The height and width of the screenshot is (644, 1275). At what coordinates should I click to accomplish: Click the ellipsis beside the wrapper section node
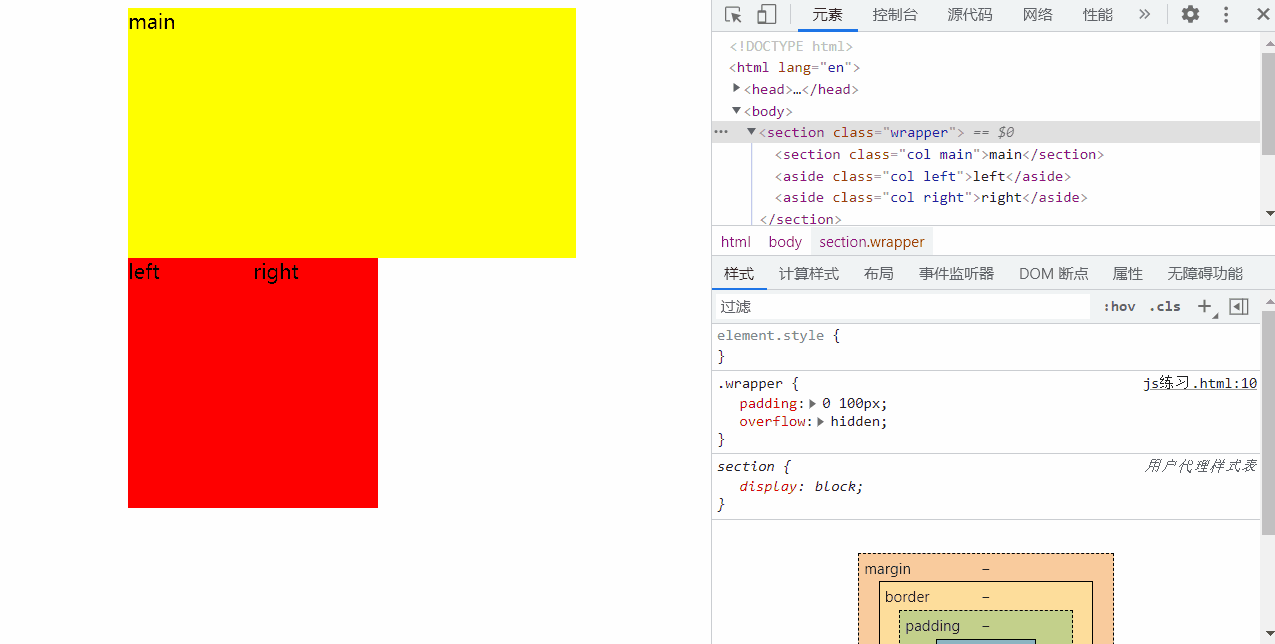[721, 132]
